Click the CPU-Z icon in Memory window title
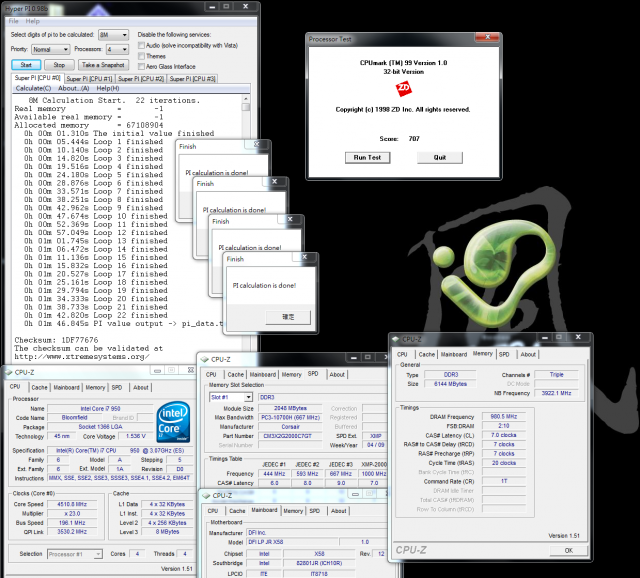The height and width of the screenshot is (578, 640). 396,339
